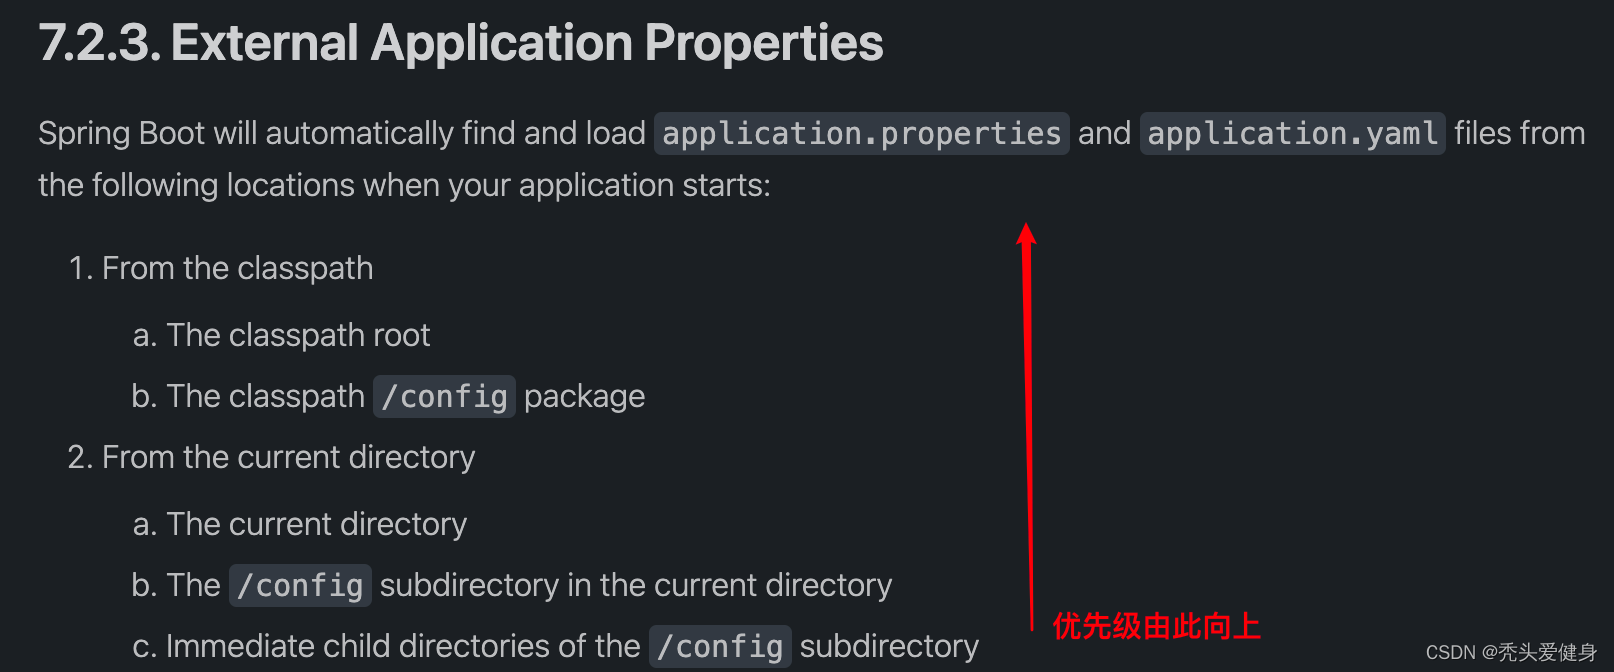Screen dimensions: 1614x672
Task: Click the application.properties inline code
Action: click(x=861, y=134)
